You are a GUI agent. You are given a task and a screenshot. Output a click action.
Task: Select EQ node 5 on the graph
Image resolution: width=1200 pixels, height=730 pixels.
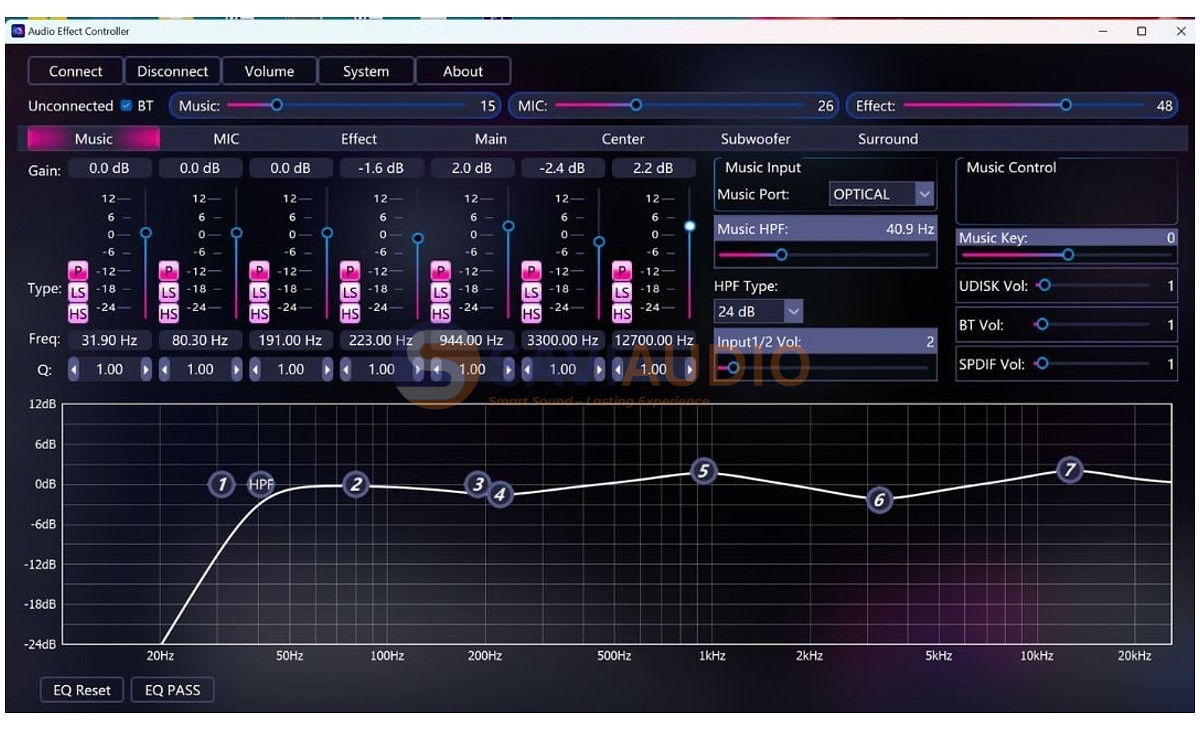click(x=704, y=471)
